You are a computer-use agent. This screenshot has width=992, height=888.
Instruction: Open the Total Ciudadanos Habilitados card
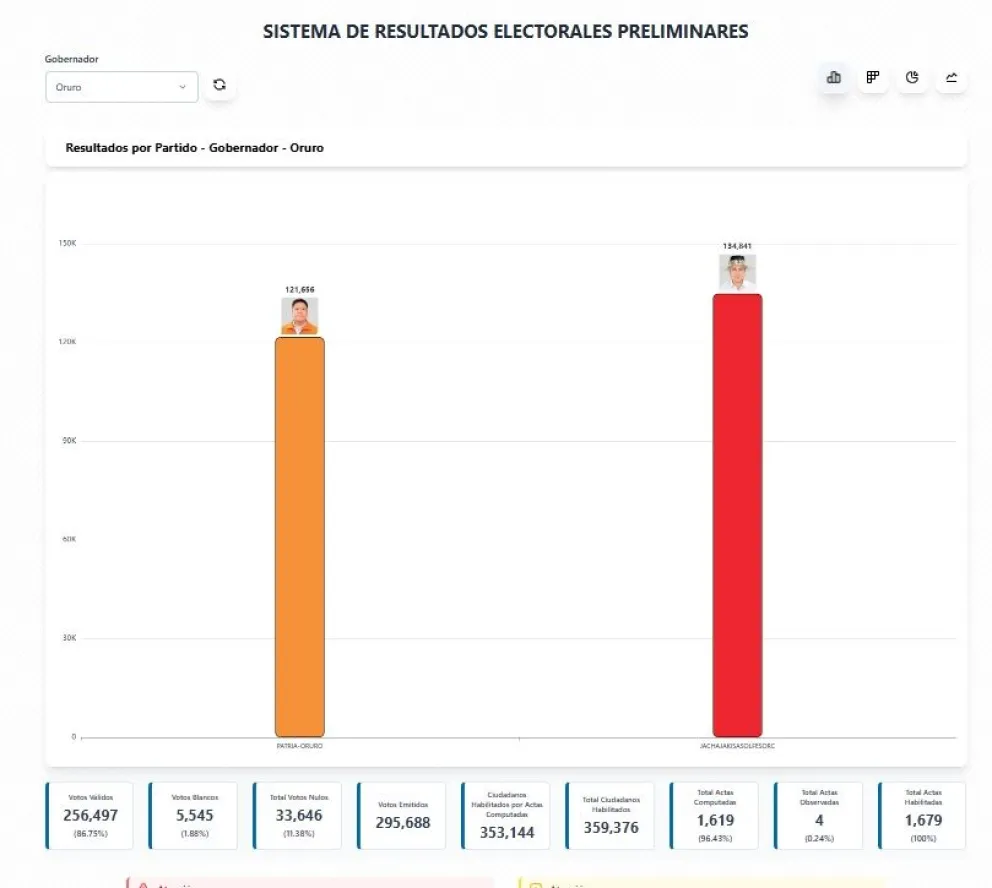coord(610,815)
